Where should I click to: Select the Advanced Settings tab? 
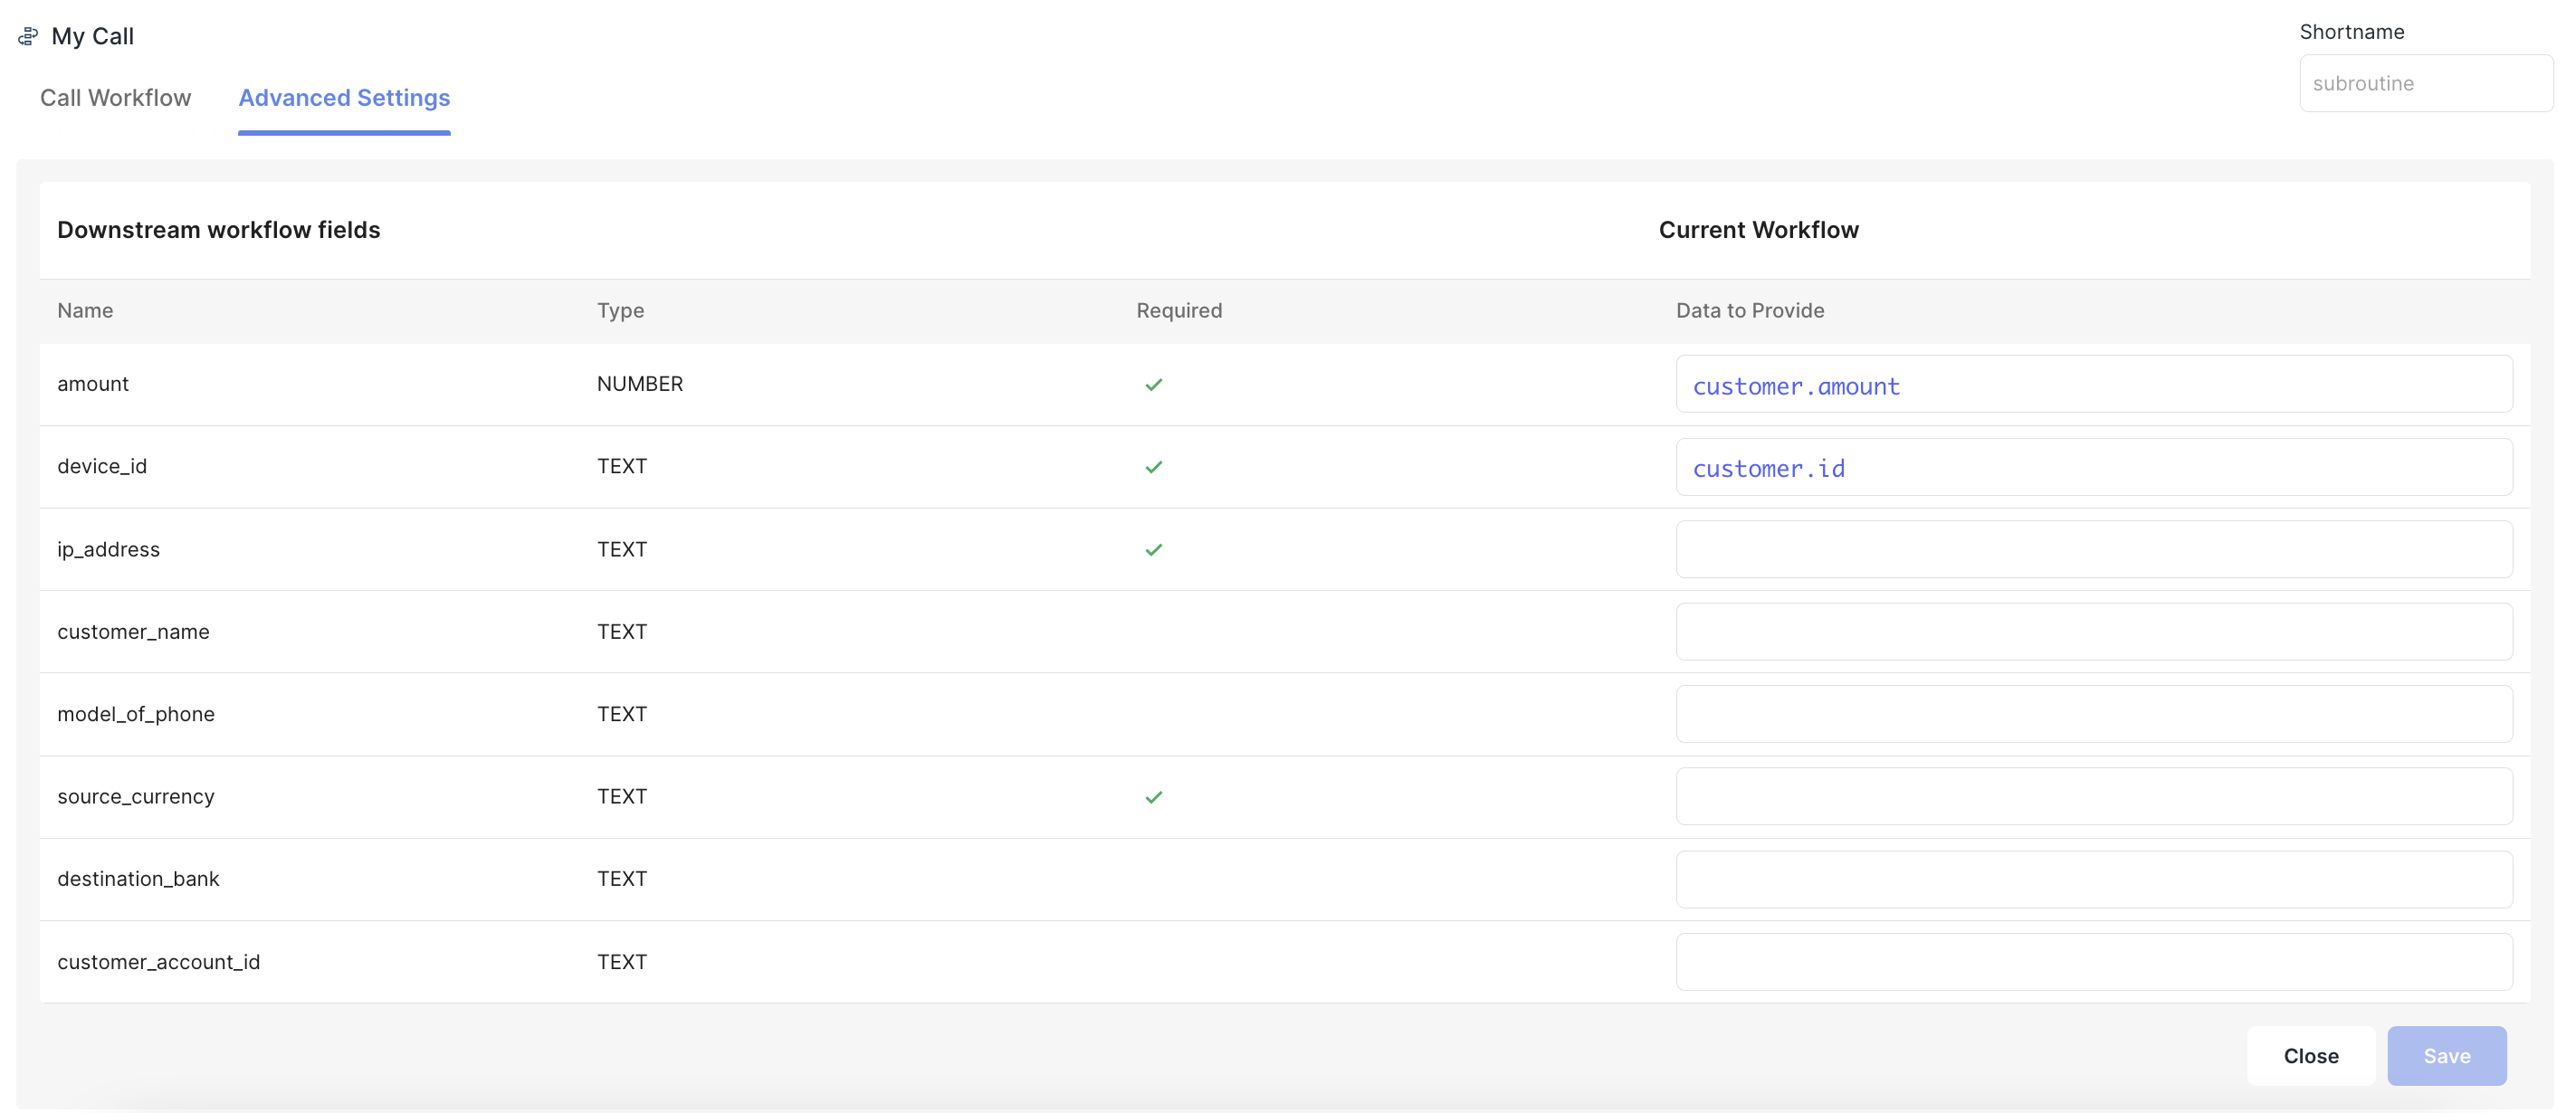344,98
